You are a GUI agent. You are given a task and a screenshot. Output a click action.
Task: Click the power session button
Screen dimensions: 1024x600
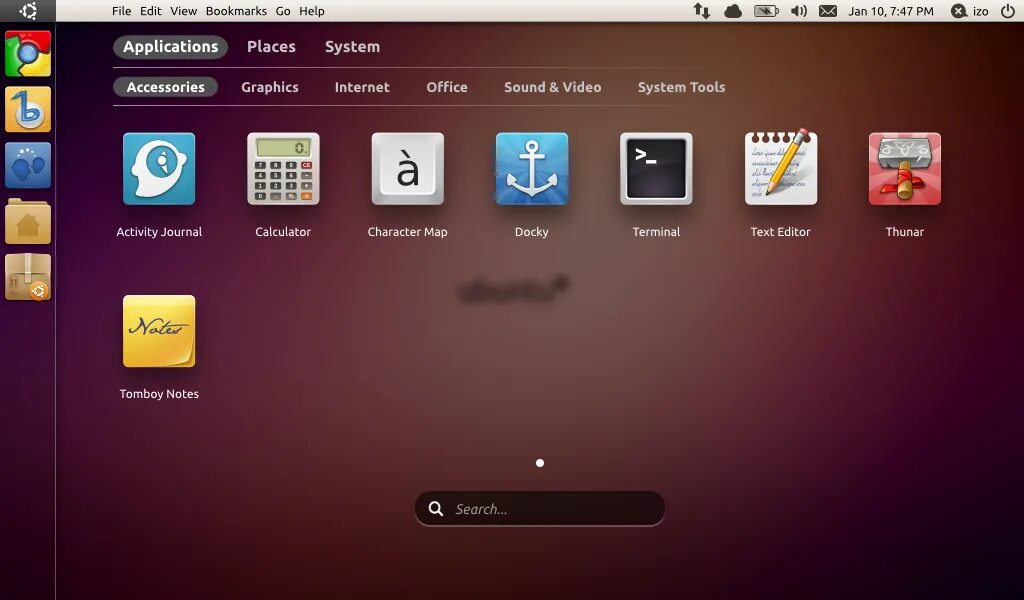point(1008,10)
